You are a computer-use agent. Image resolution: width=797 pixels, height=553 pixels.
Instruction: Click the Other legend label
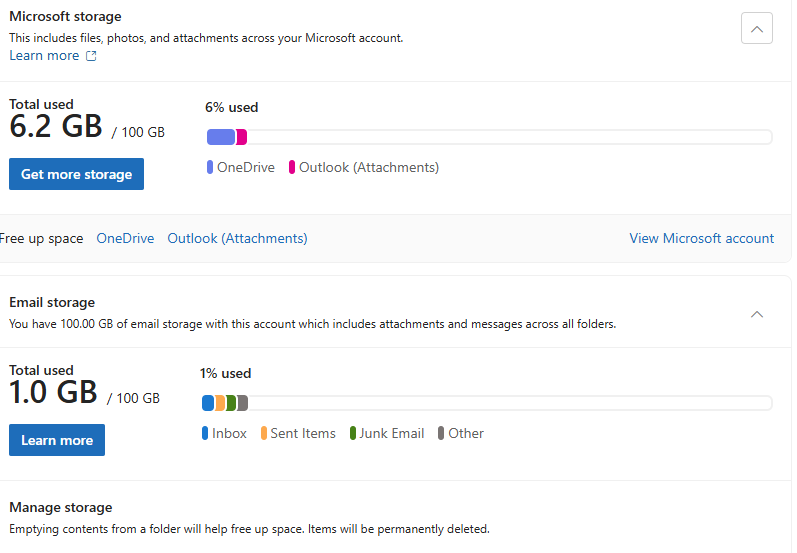466,433
